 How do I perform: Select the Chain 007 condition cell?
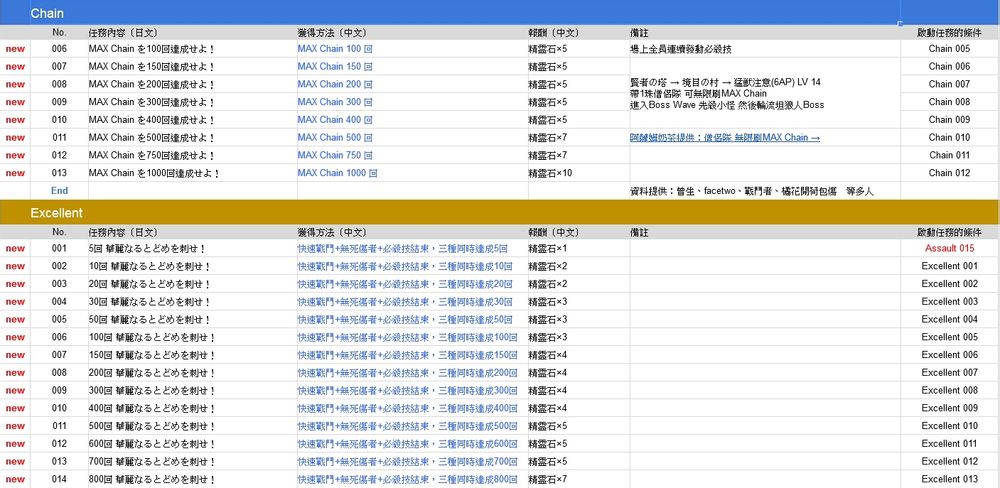(950, 84)
